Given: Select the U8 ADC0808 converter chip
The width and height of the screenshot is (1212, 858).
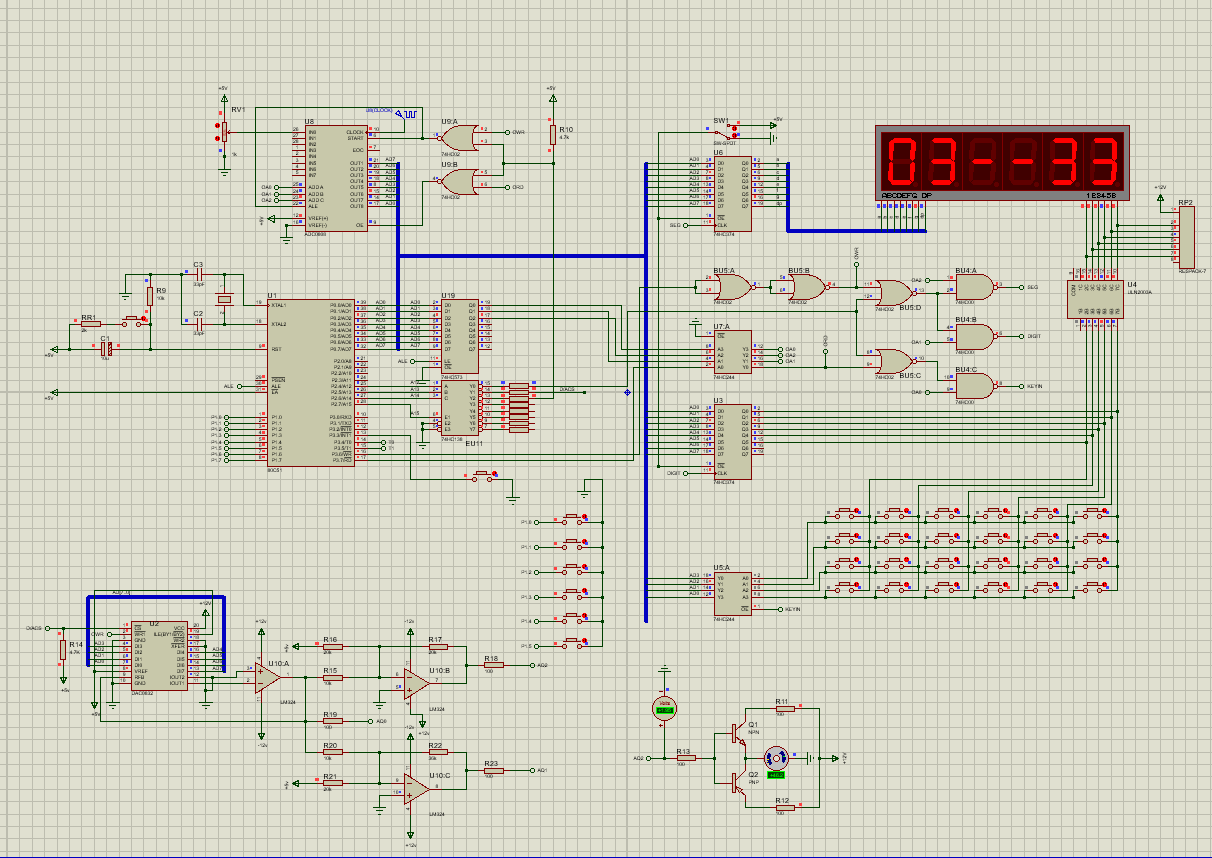Looking at the screenshot, I should [335, 177].
